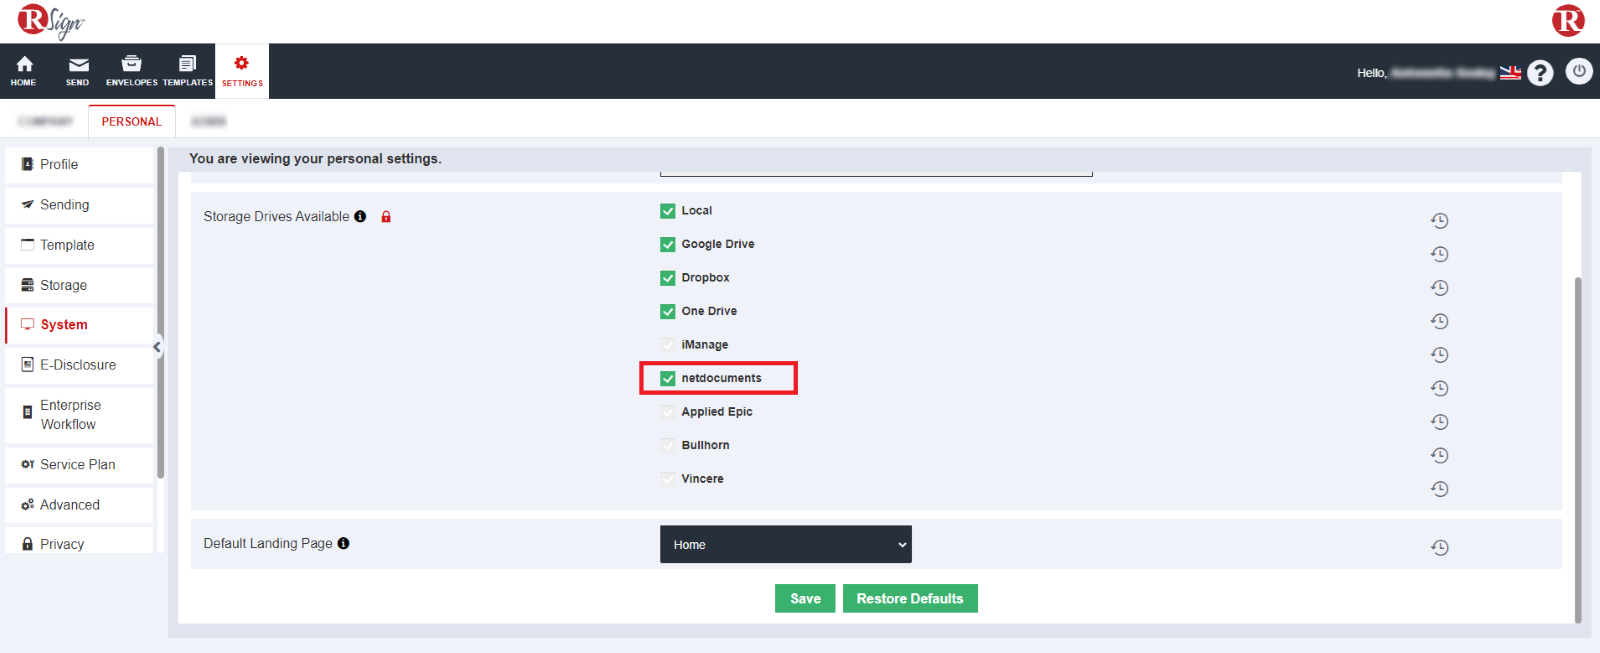Open Template settings in sidebar
Viewport: 1600px width, 653px height.
click(x=79, y=245)
